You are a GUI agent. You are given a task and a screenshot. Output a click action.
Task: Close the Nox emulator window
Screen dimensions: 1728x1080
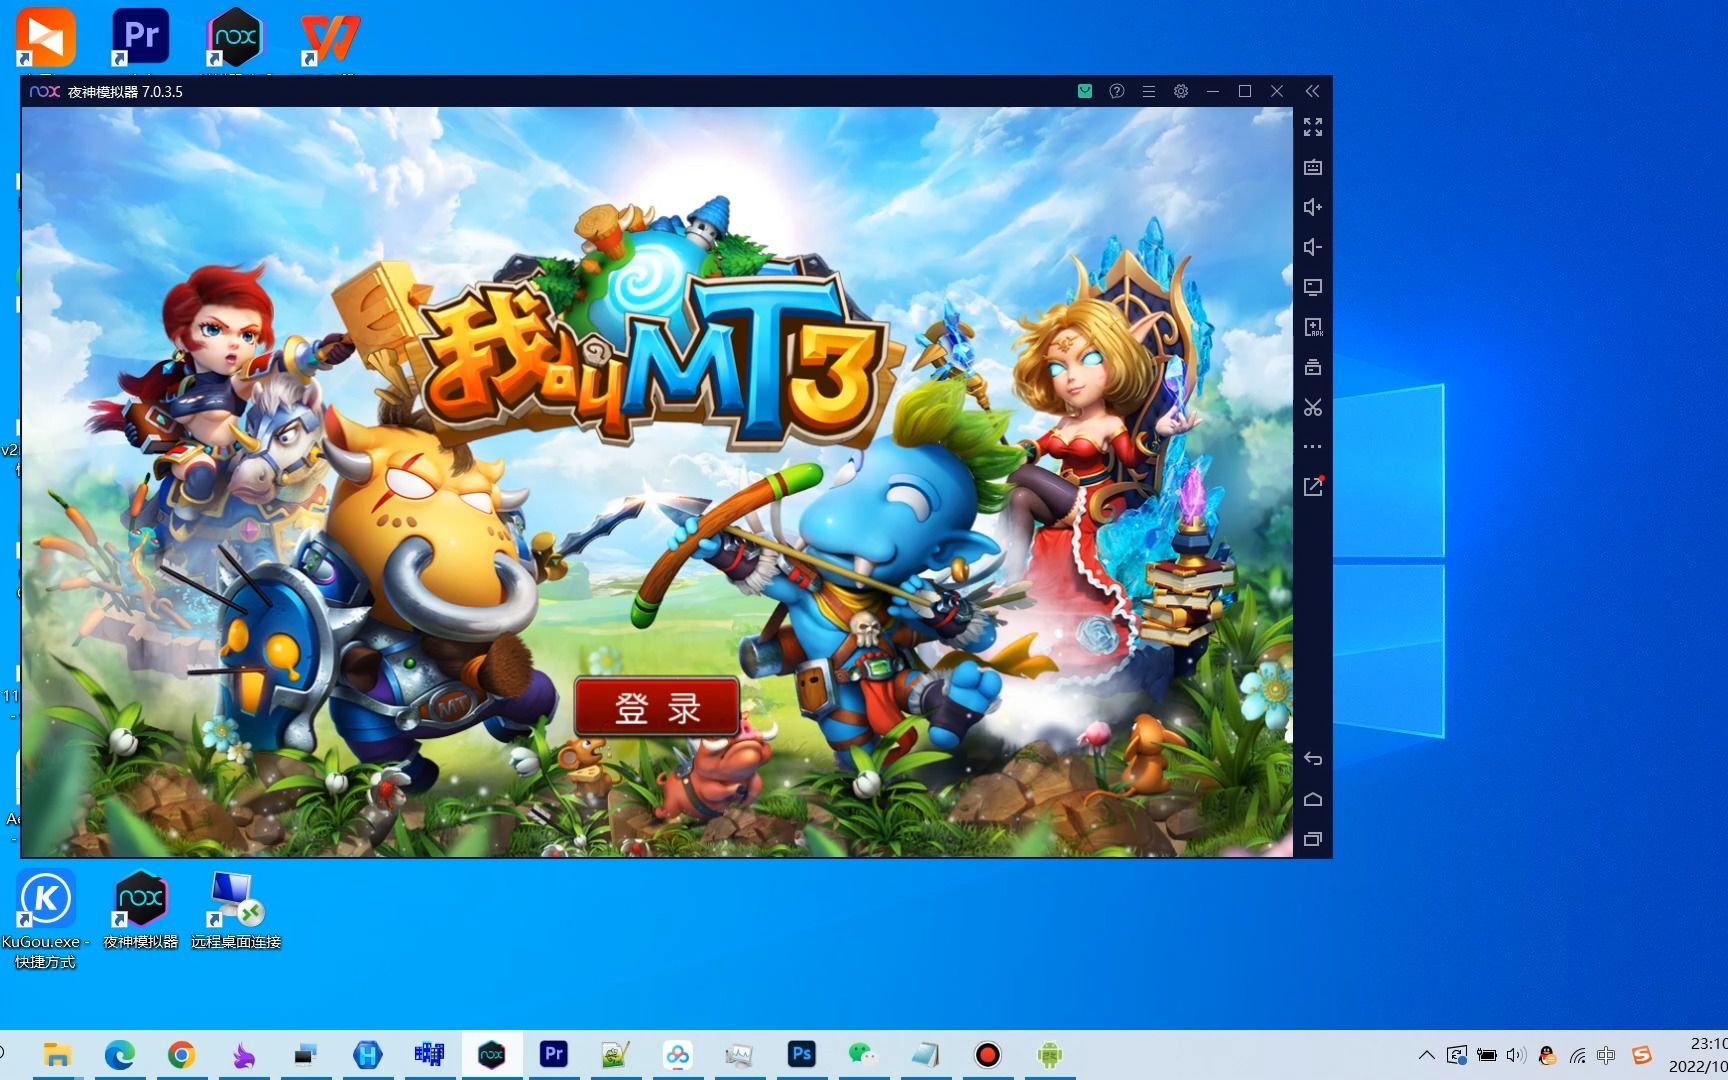click(1277, 91)
